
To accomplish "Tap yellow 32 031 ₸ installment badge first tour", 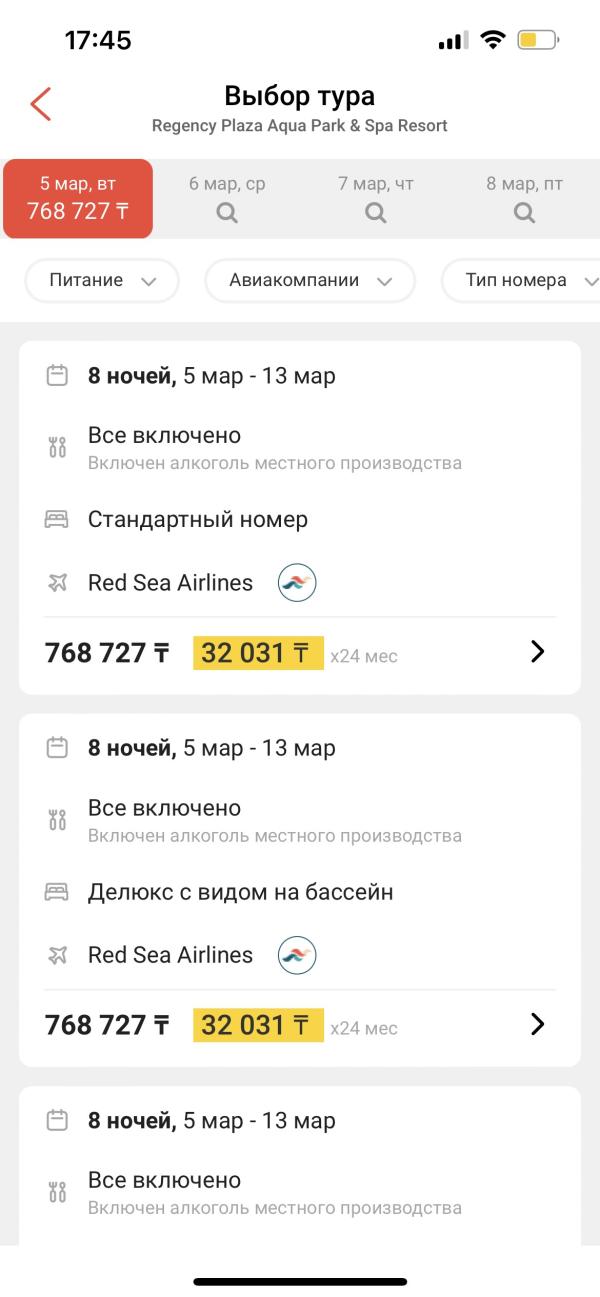I will 258,653.
